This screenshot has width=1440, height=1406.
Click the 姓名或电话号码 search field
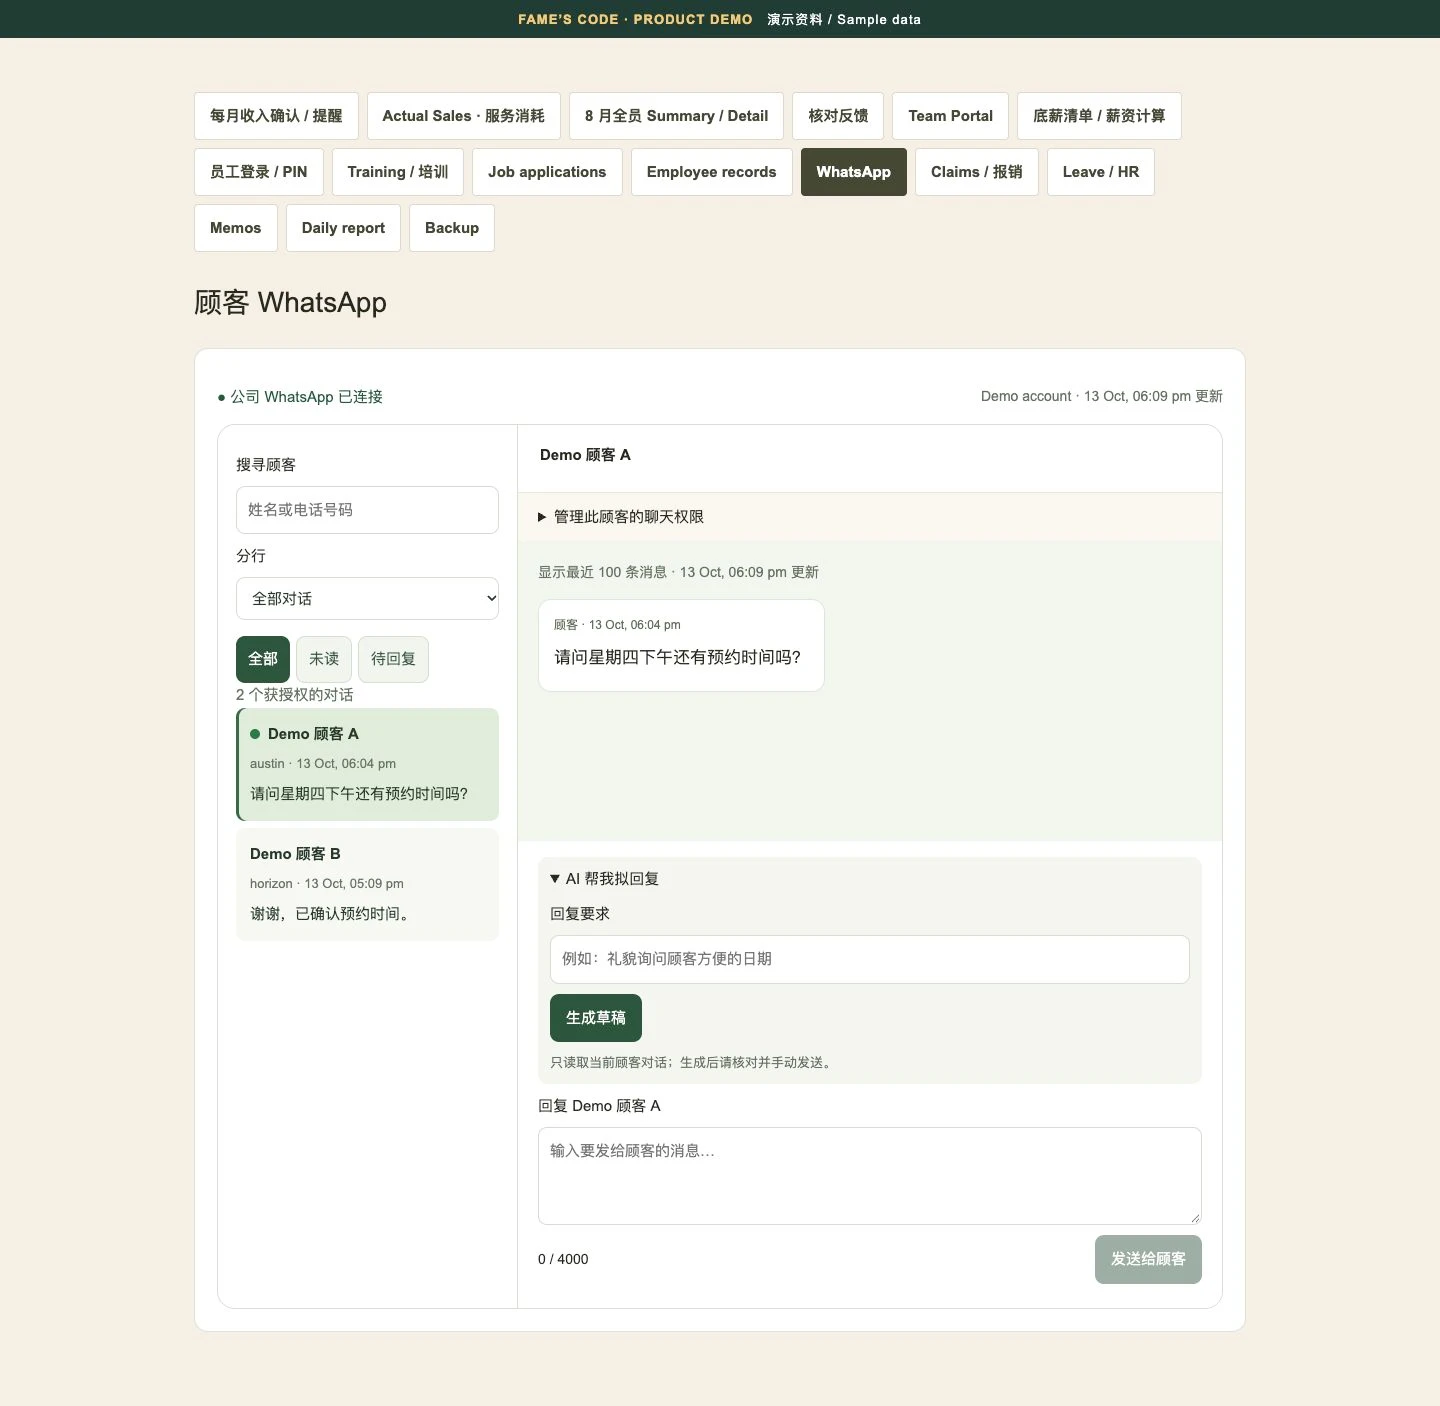click(x=367, y=510)
